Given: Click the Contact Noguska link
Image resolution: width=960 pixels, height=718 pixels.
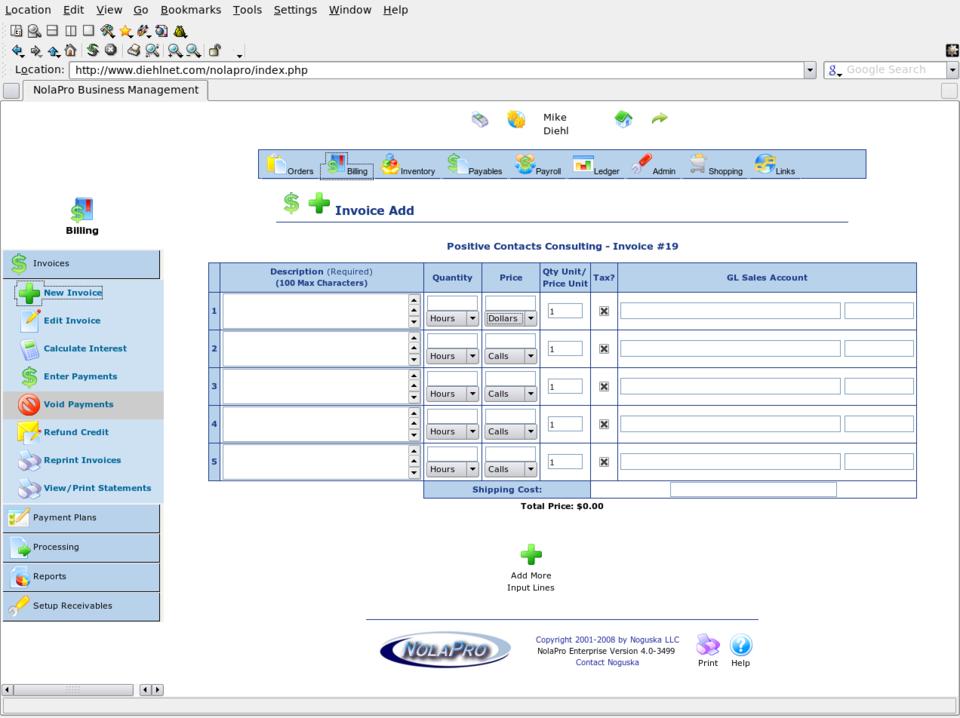Looking at the screenshot, I should (x=607, y=663).
